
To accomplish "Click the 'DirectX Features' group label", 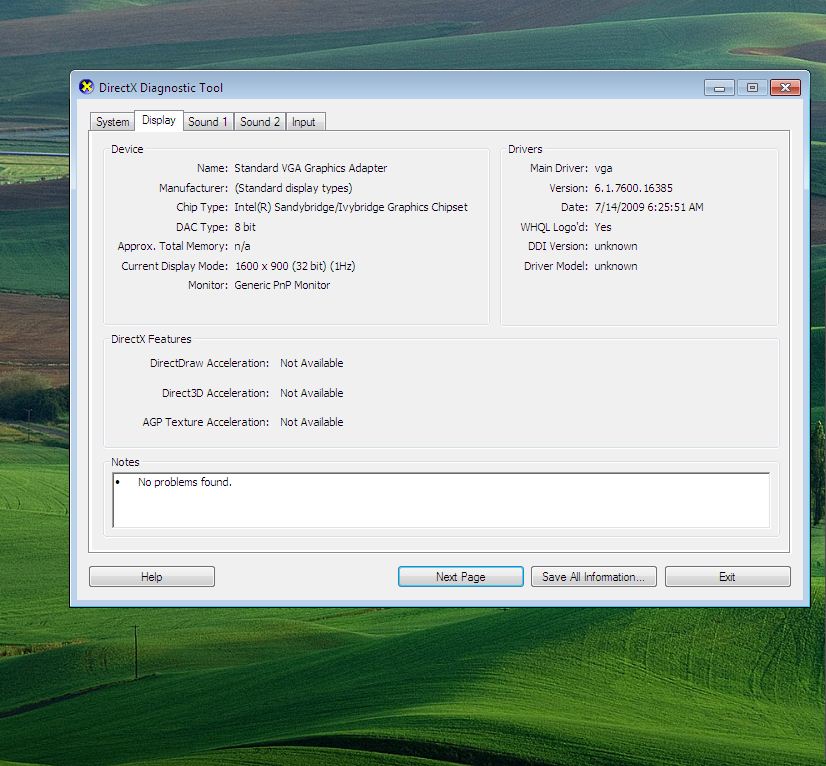I will coord(151,339).
